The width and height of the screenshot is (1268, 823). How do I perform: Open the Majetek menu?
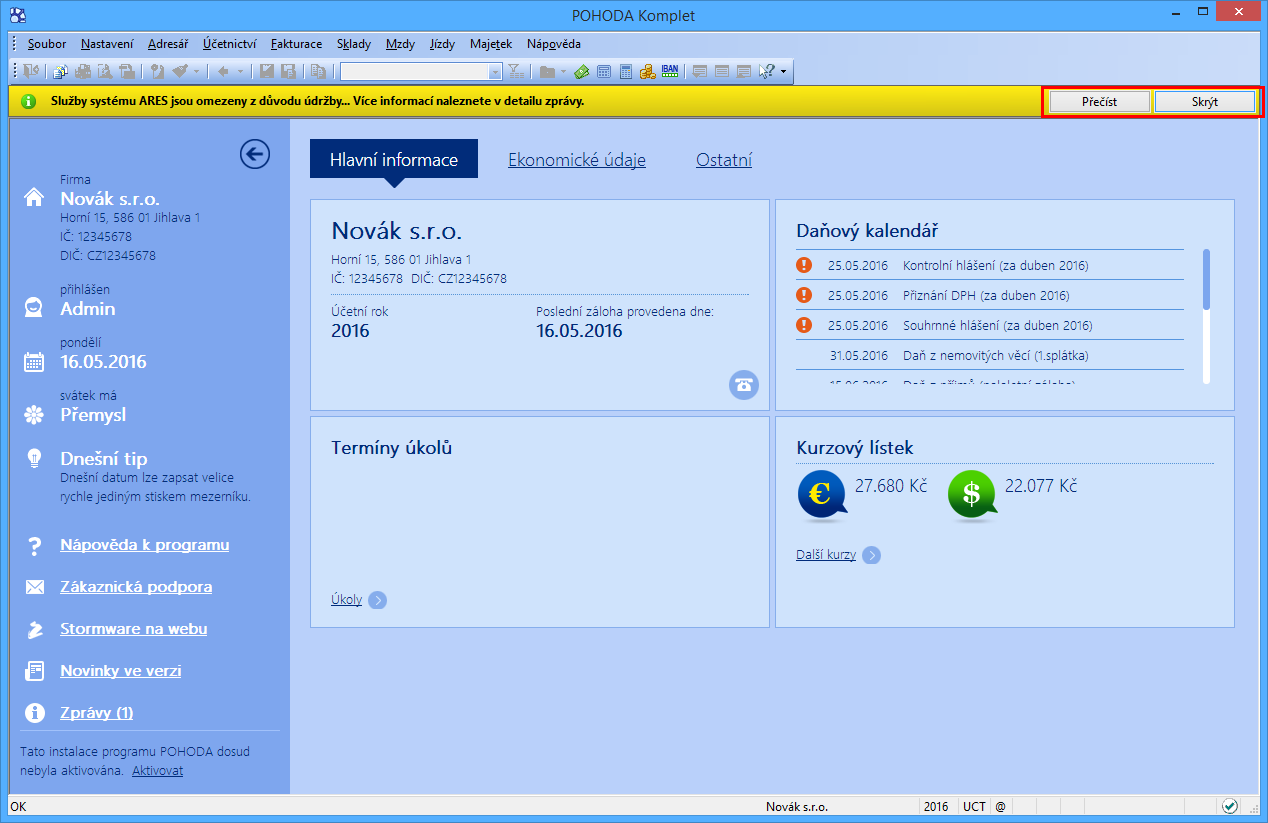pos(491,44)
